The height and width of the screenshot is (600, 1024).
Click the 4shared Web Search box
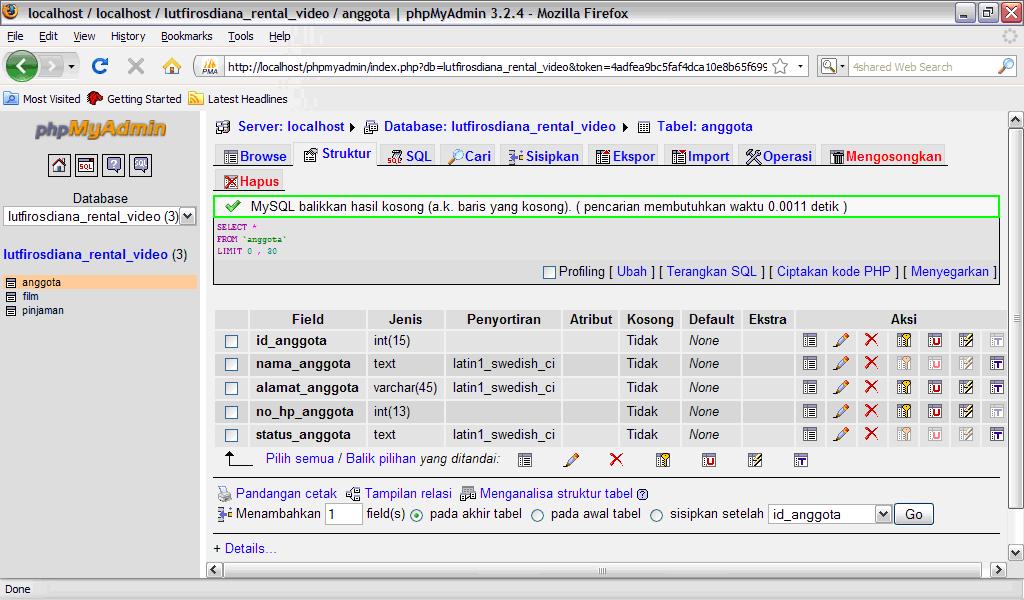click(923, 67)
